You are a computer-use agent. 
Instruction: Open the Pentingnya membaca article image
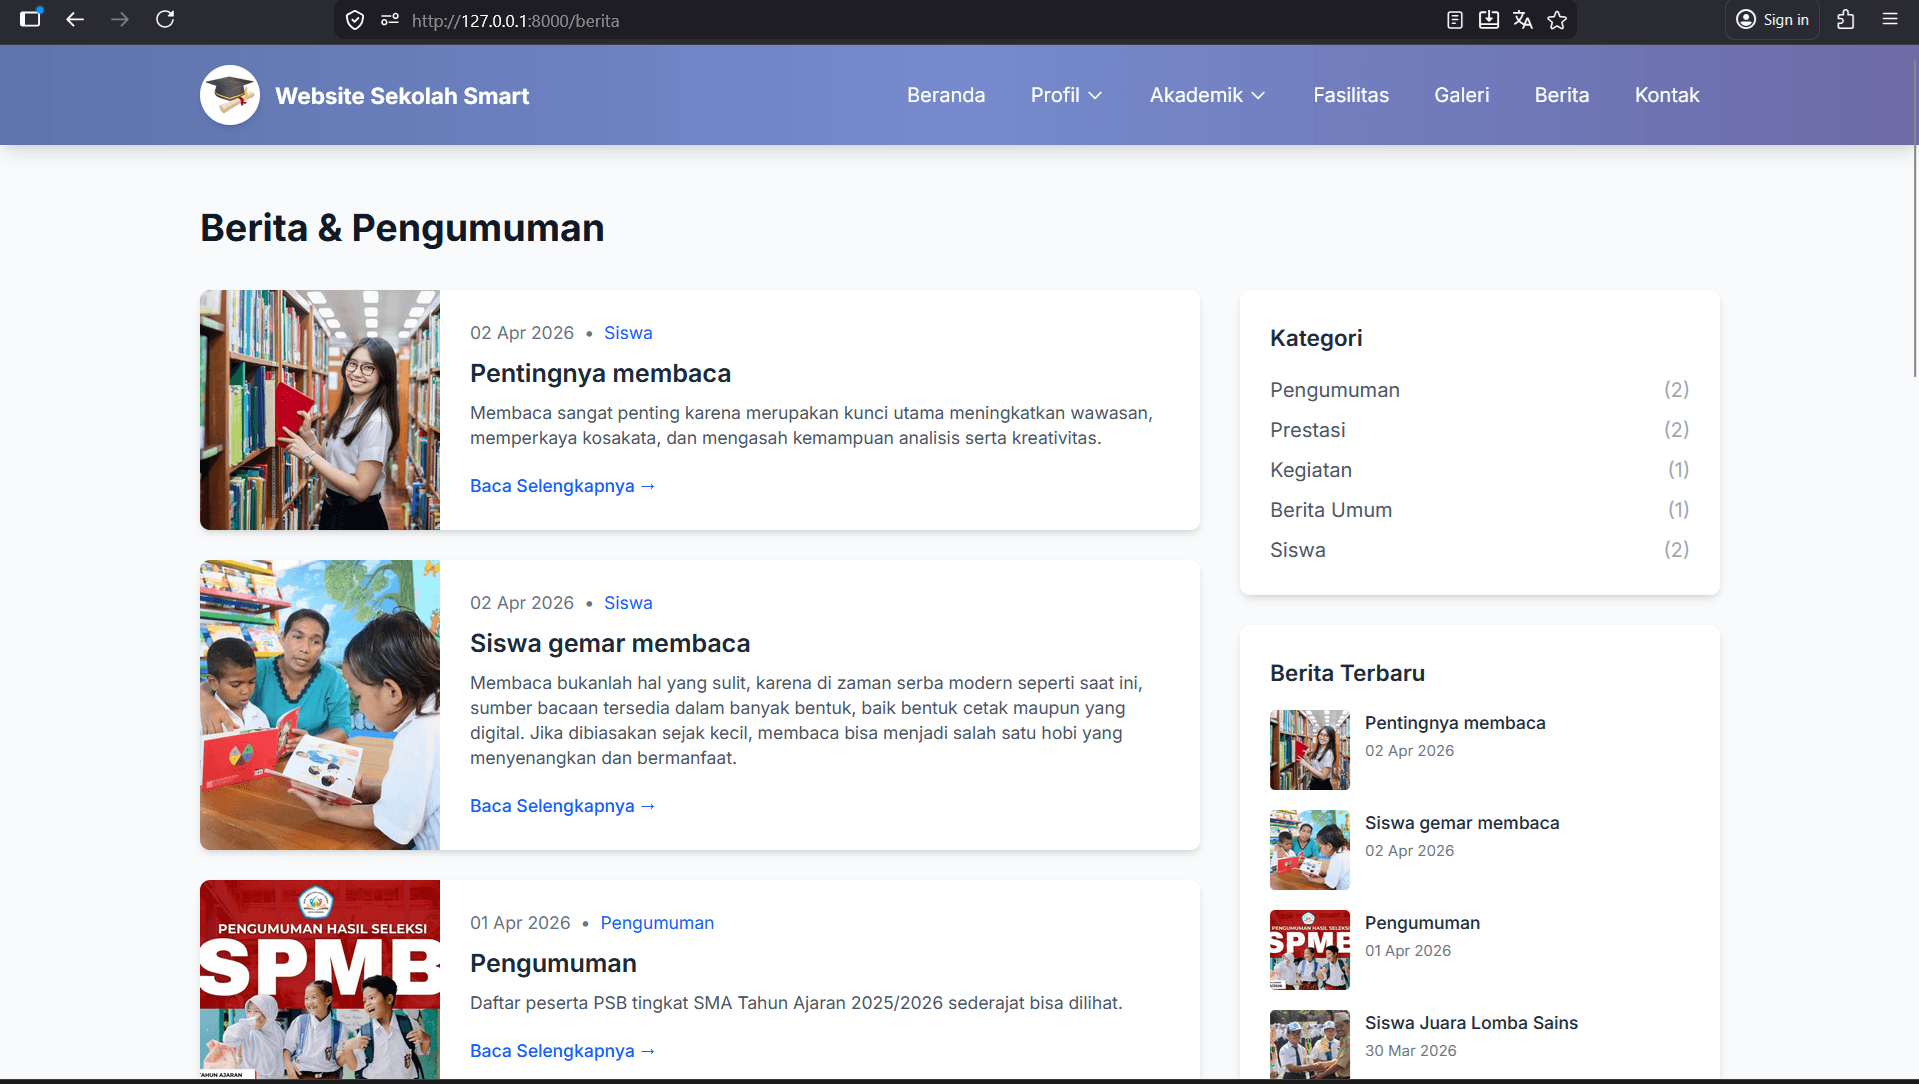tap(320, 410)
